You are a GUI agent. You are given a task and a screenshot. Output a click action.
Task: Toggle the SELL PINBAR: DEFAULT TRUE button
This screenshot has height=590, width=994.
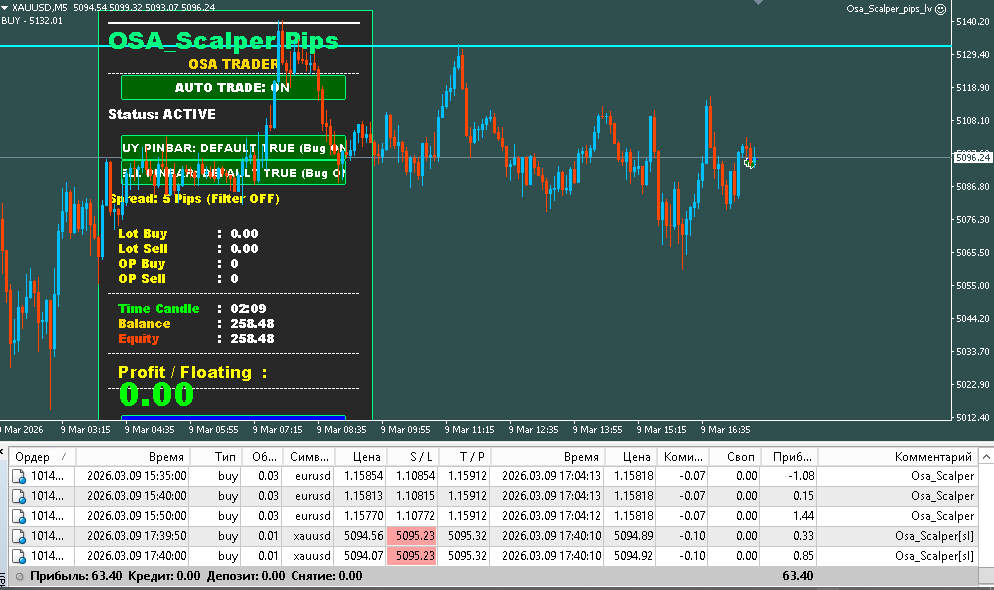point(233,172)
